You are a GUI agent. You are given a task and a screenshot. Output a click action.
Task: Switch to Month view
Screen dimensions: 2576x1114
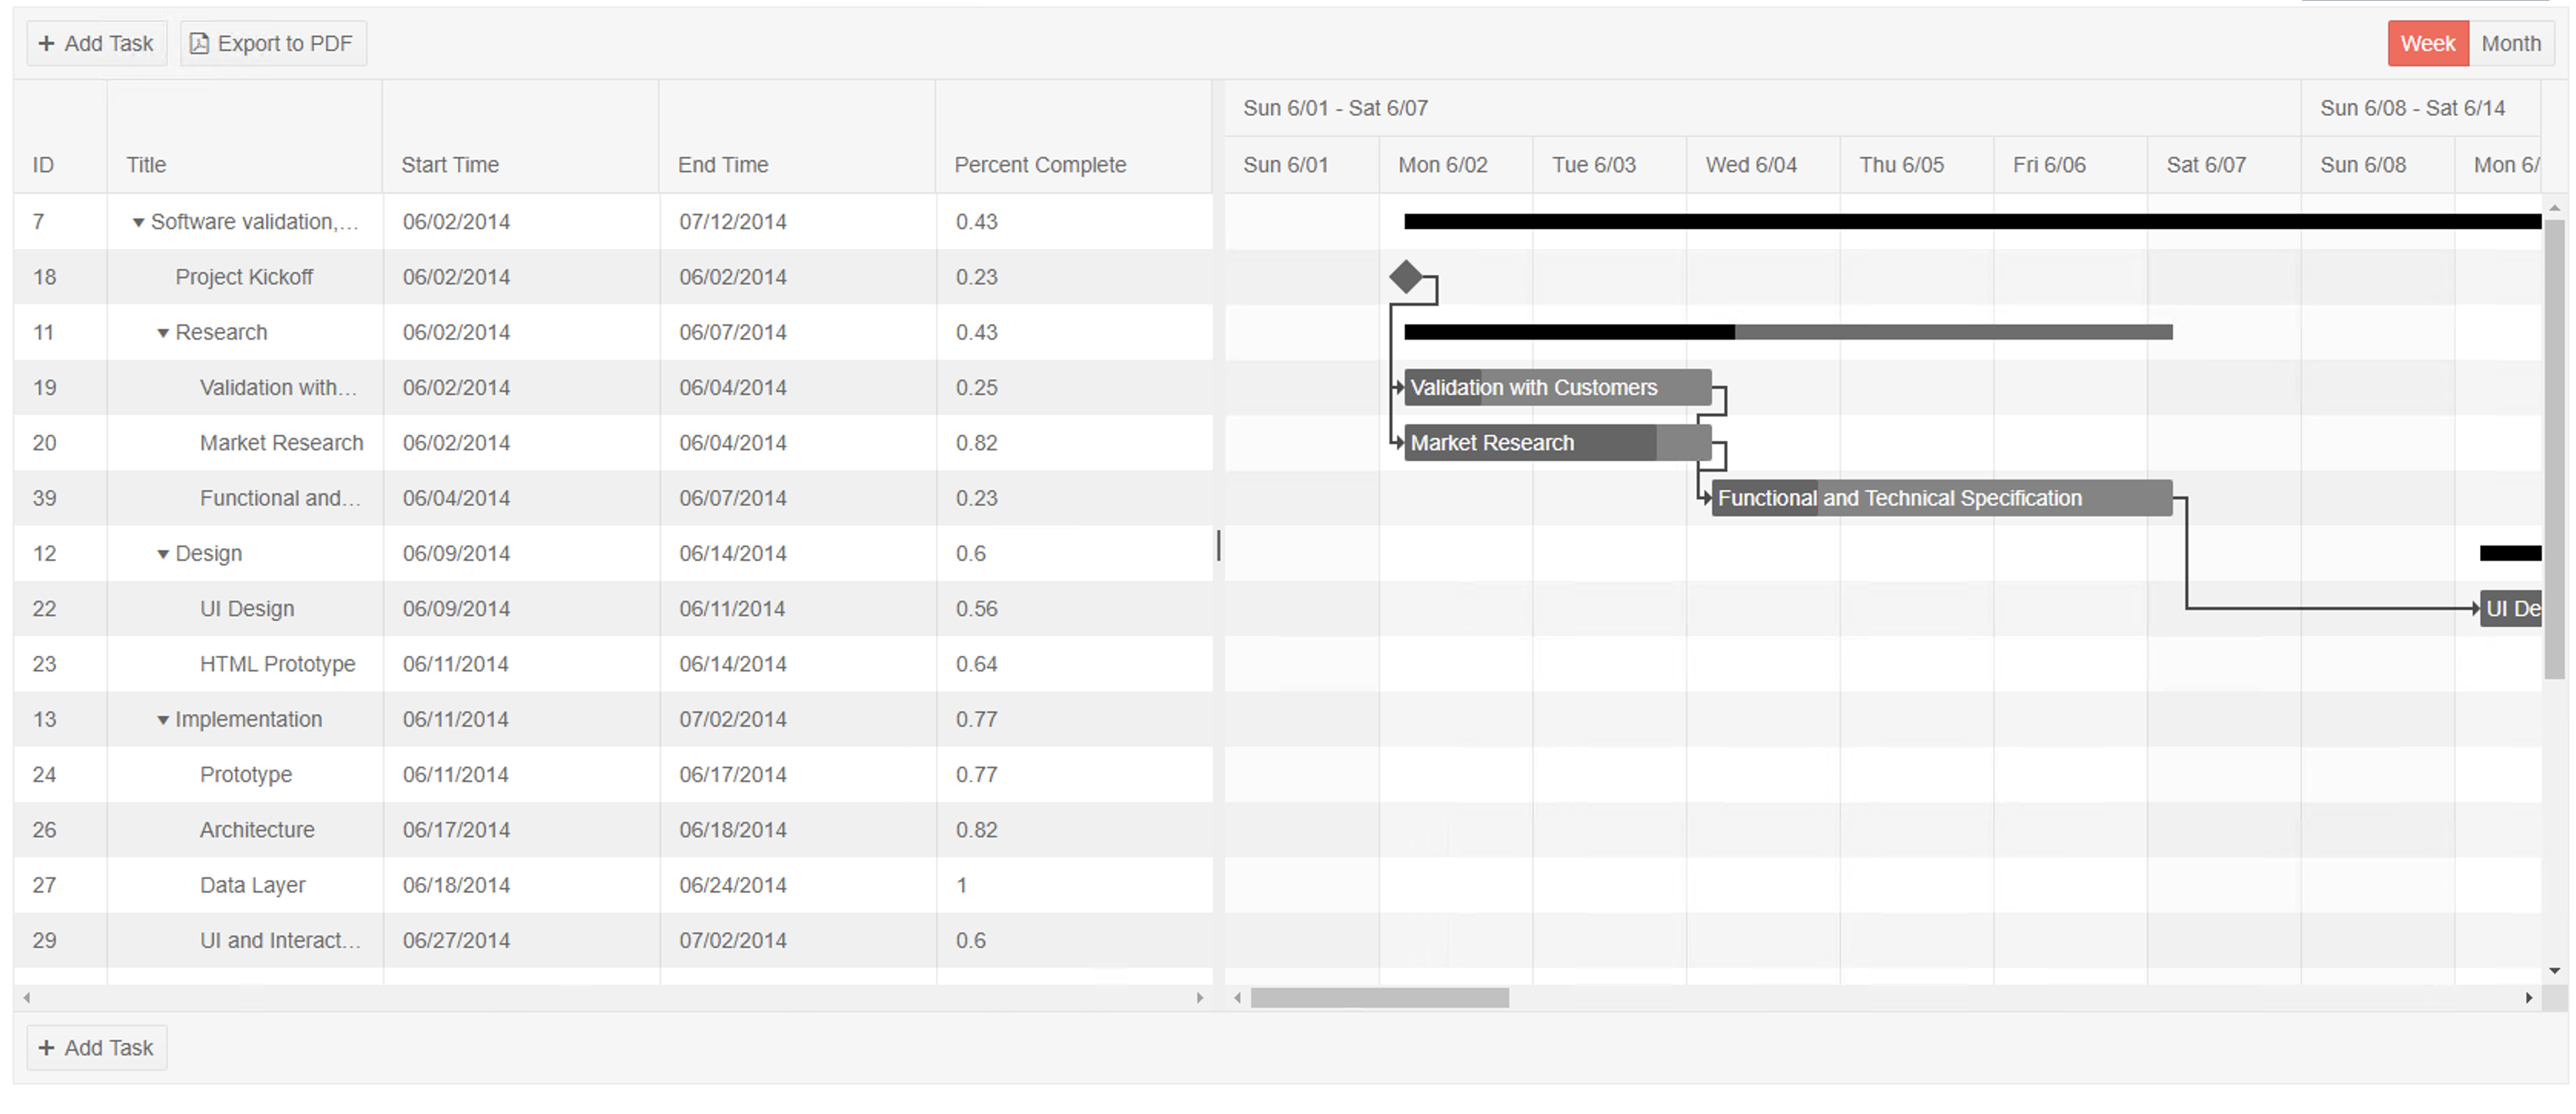2510,43
